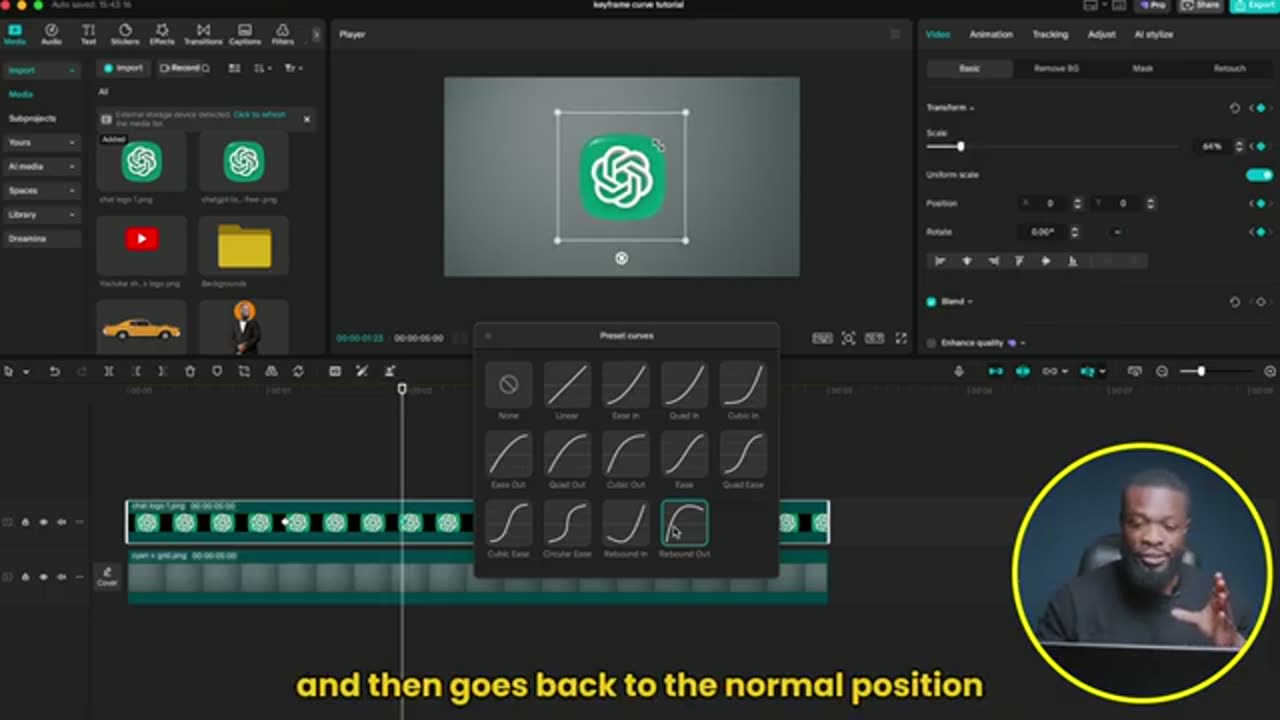
Task: Click the Cover button on the timeline
Action: coord(107,576)
